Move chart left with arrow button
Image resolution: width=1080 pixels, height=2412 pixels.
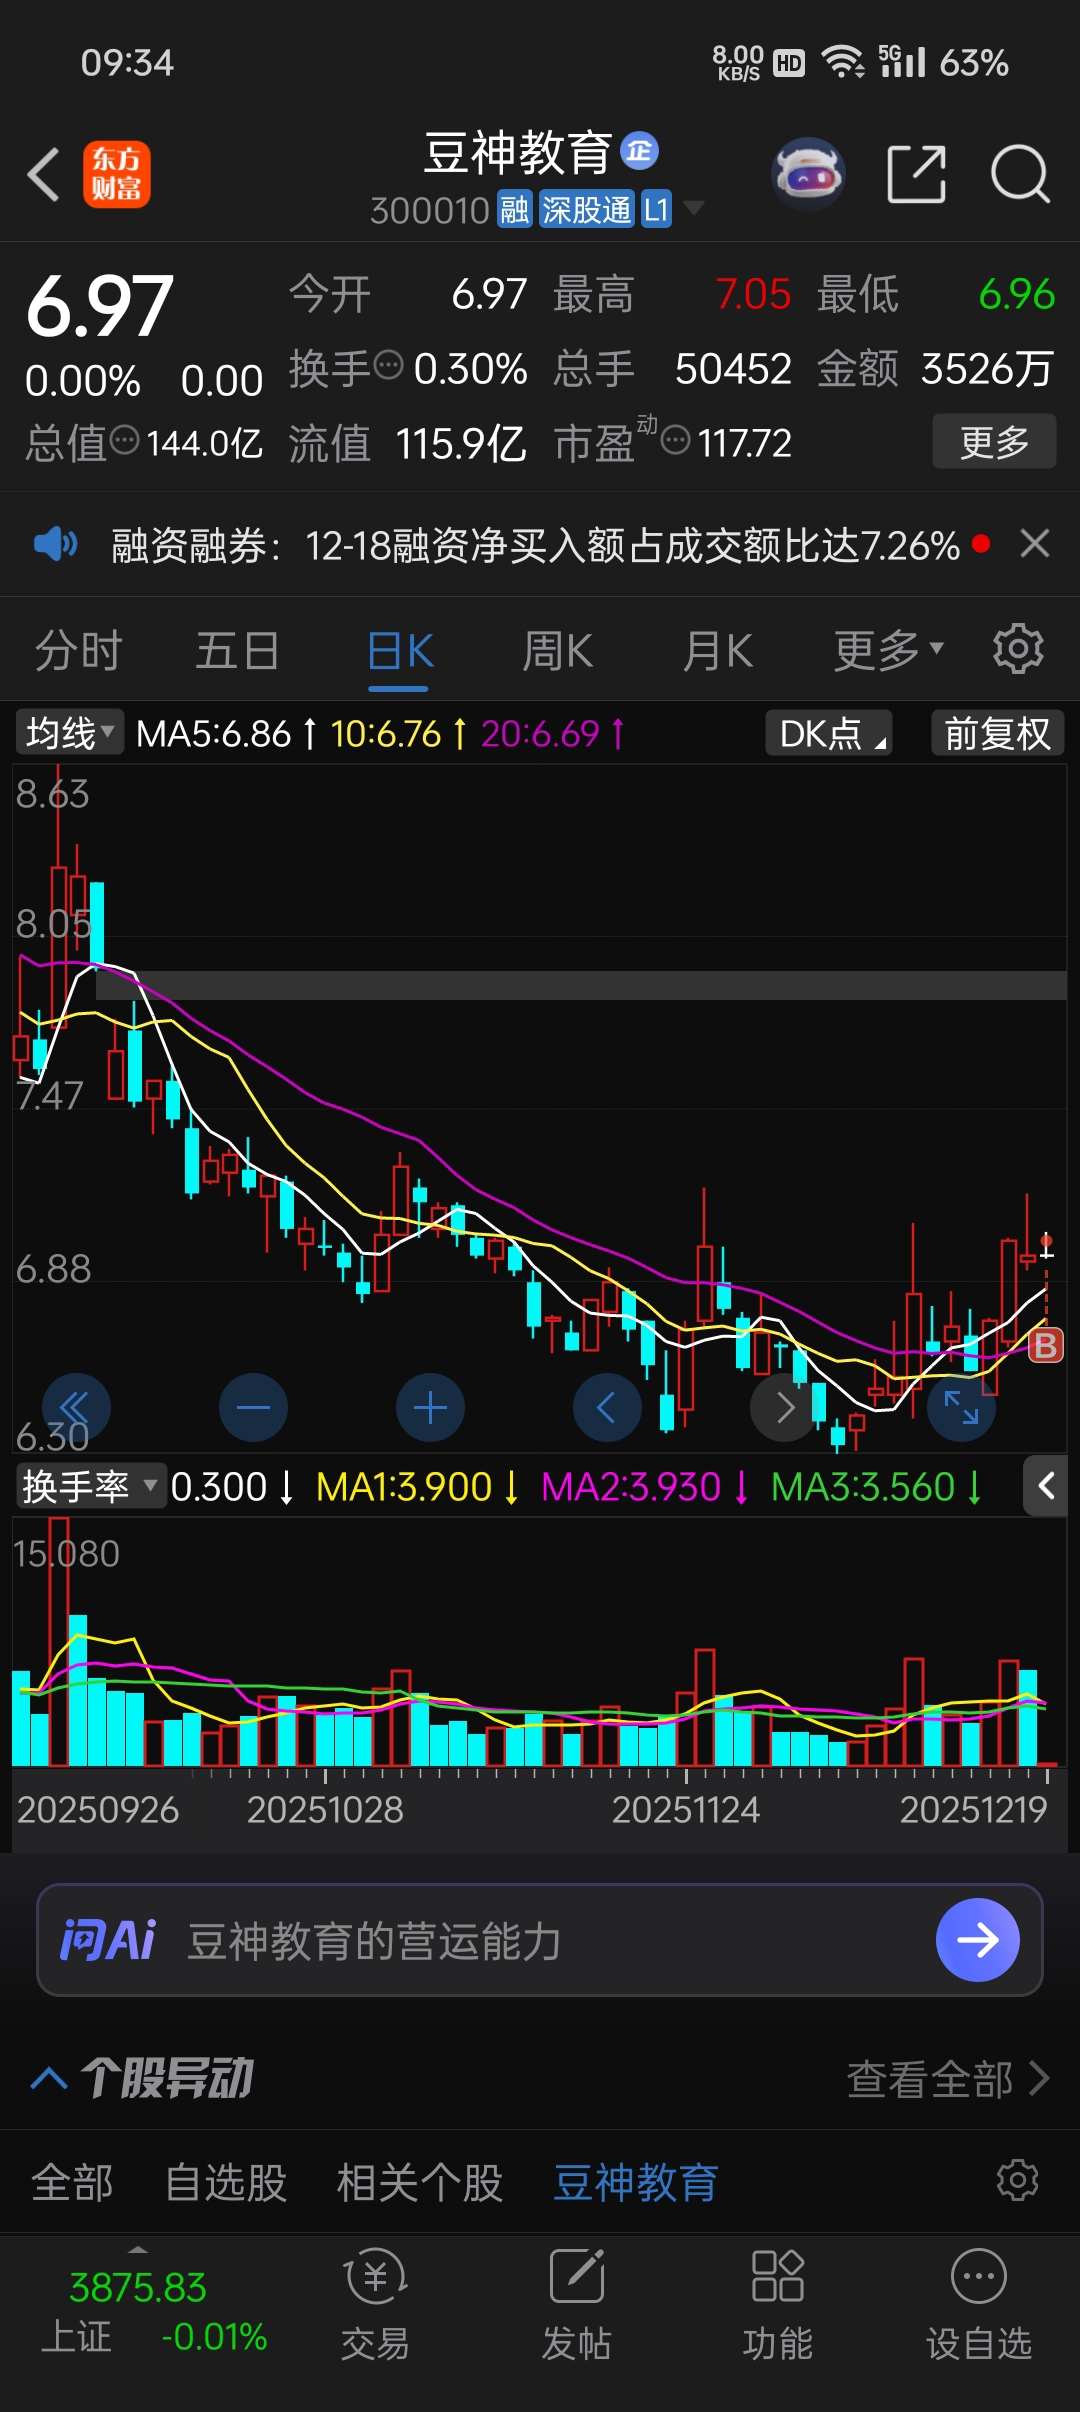click(x=607, y=1407)
